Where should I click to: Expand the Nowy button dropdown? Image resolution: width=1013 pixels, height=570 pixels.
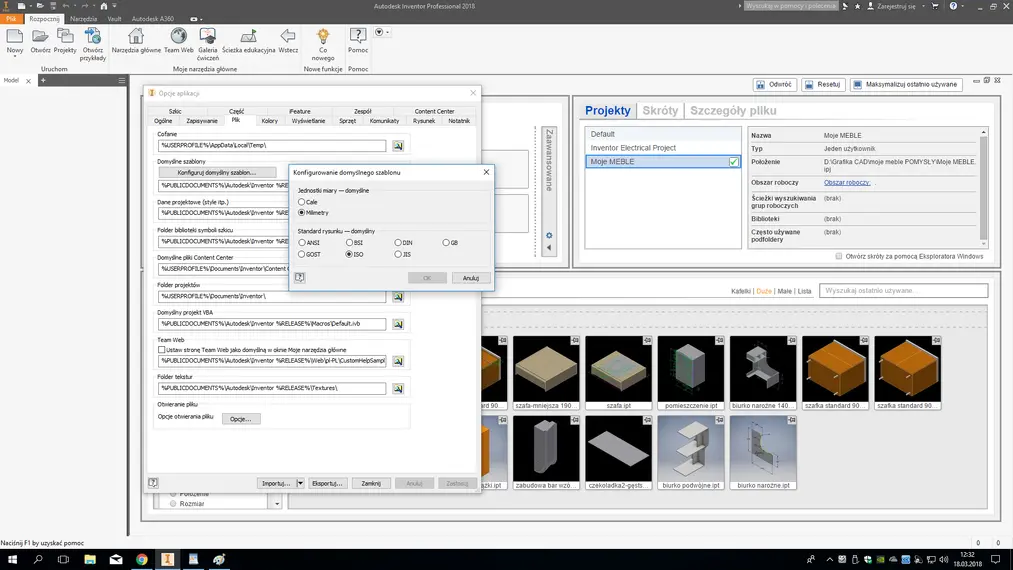click(x=14, y=58)
